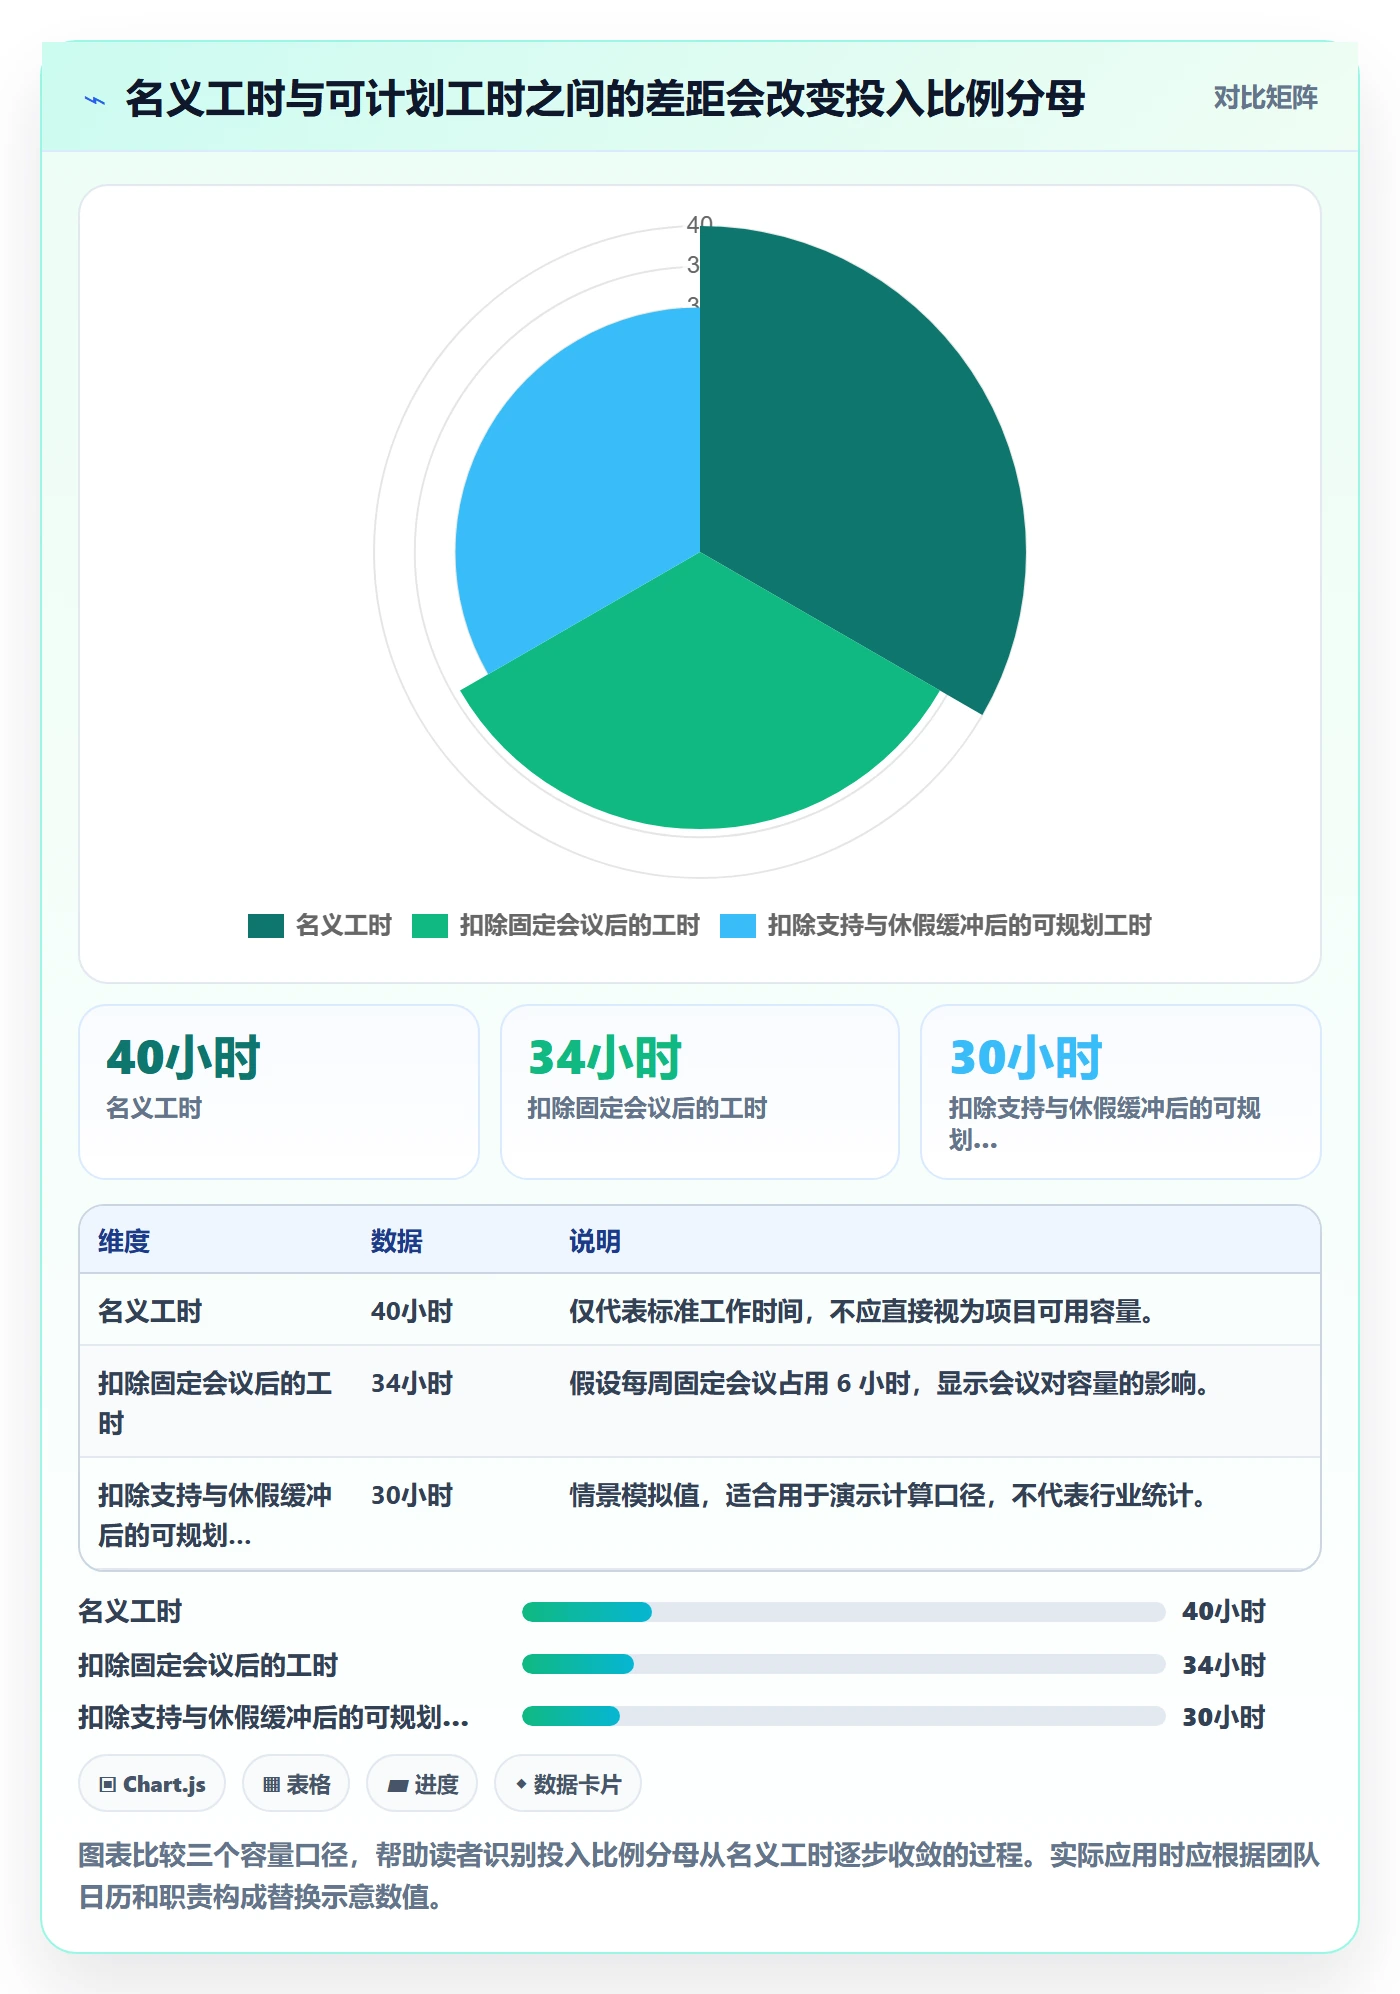Click the 进度 tag chip

pyautogui.click(x=422, y=1784)
